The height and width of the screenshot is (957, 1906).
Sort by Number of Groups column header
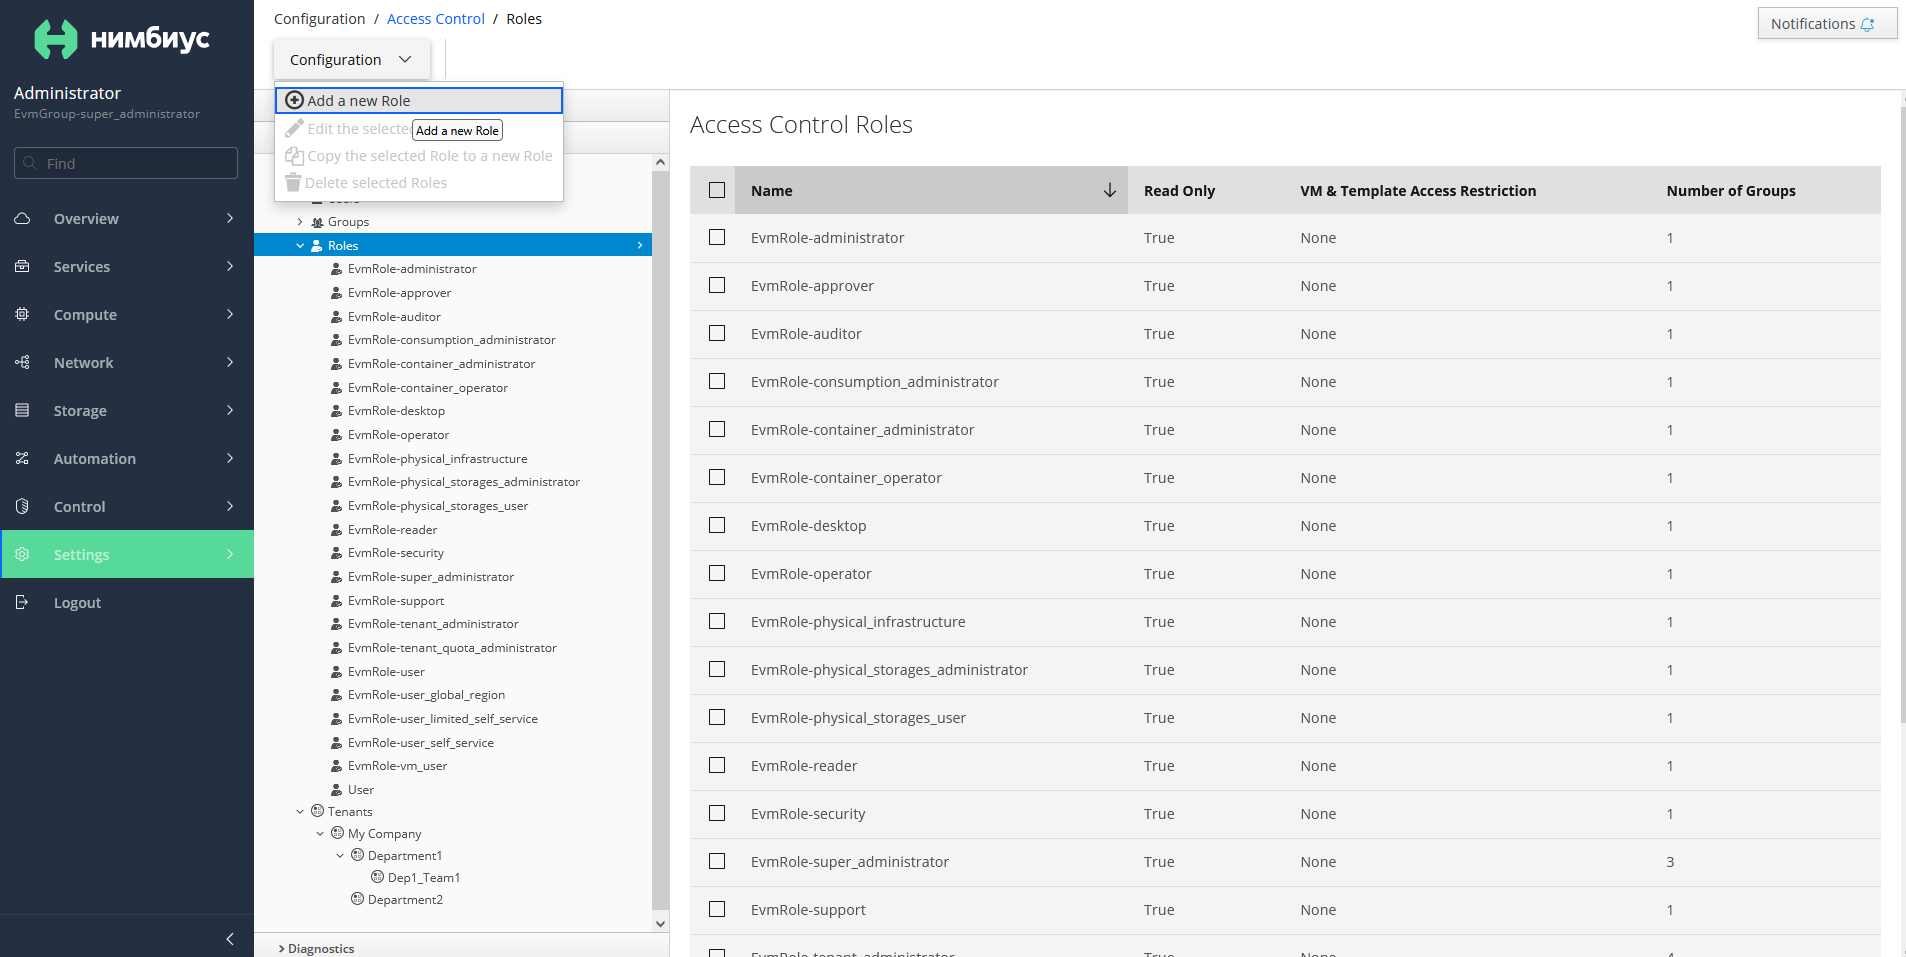[x=1731, y=190]
